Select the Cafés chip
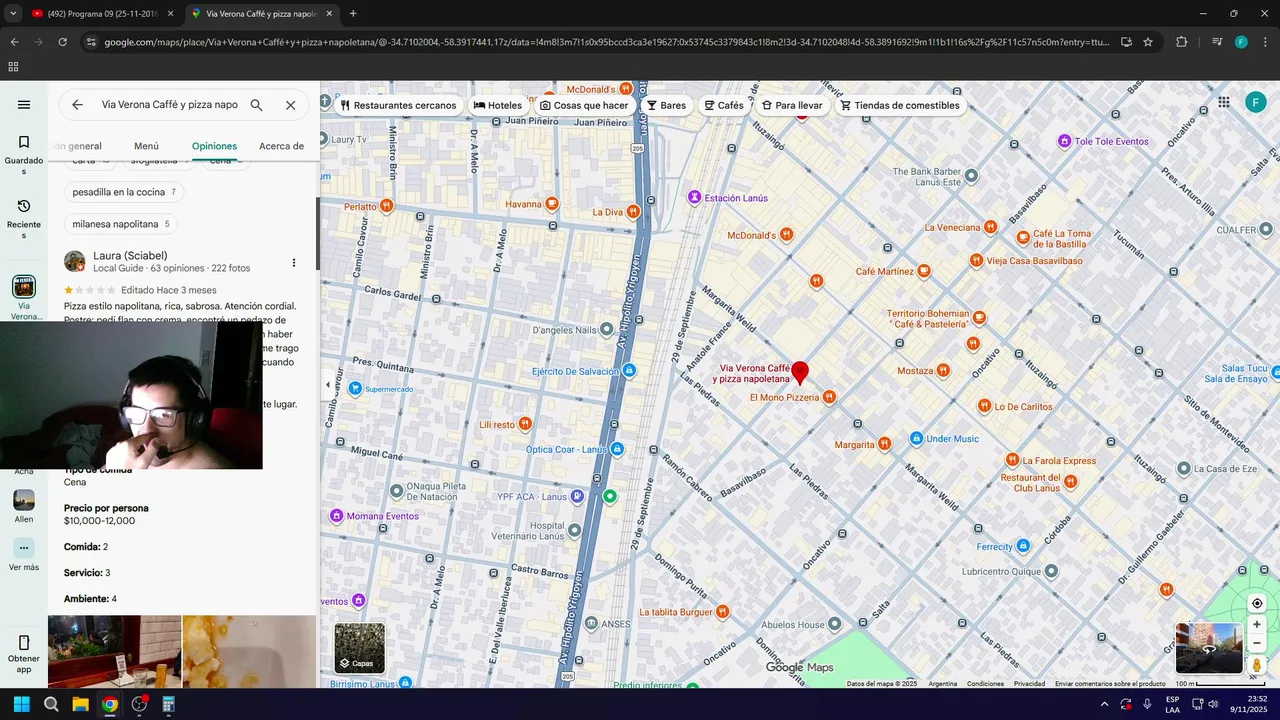This screenshot has height=720, width=1280. point(724,105)
